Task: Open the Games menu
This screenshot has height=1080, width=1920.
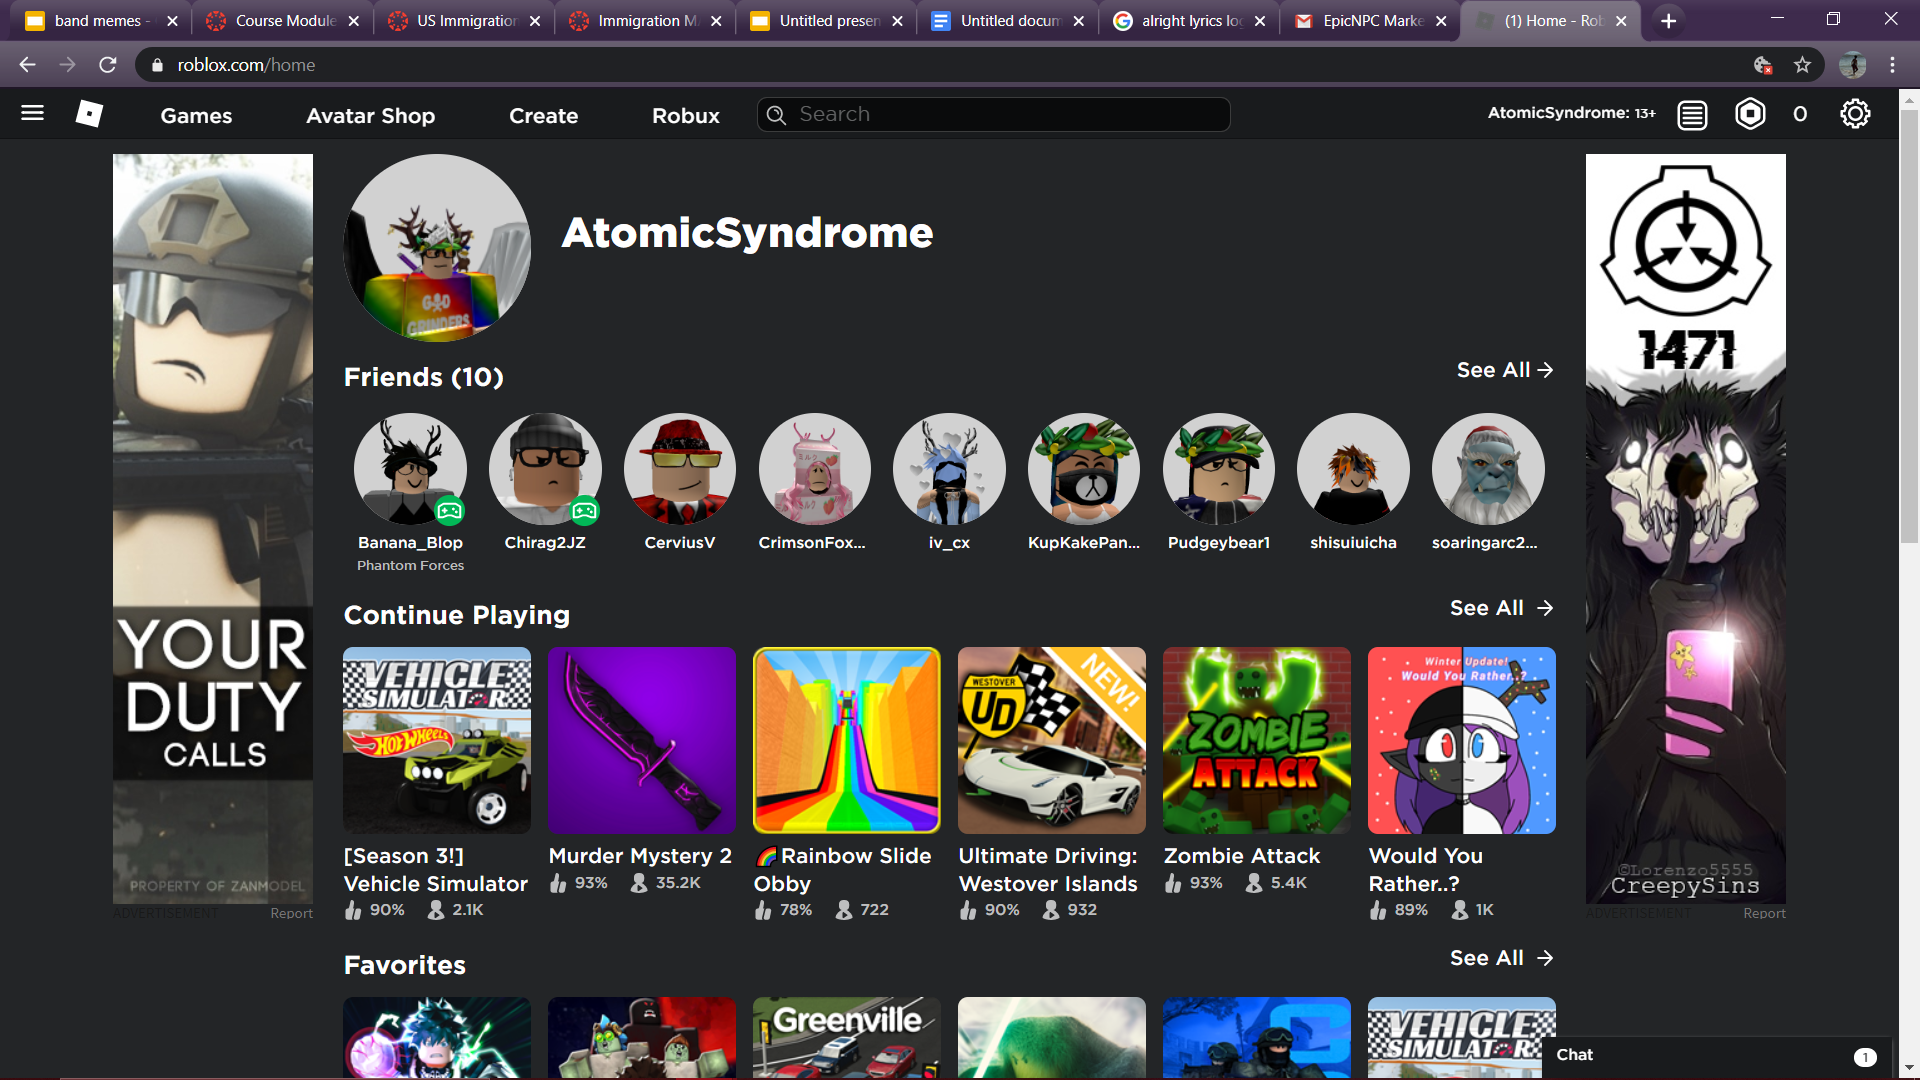Action: coord(196,115)
